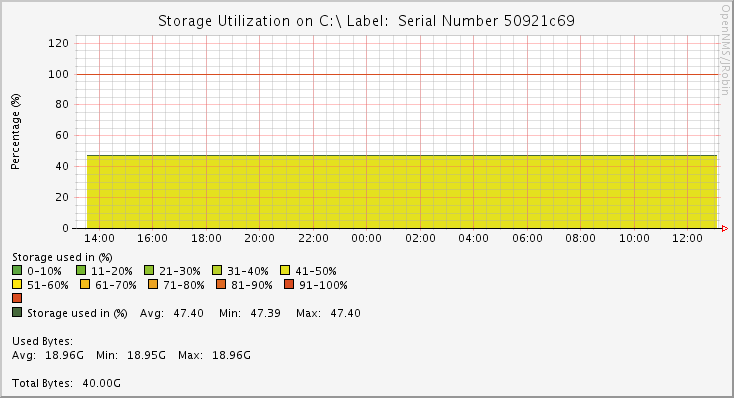Click the red 100 percent threshold line
The width and height of the screenshot is (734, 398).
[397, 74]
